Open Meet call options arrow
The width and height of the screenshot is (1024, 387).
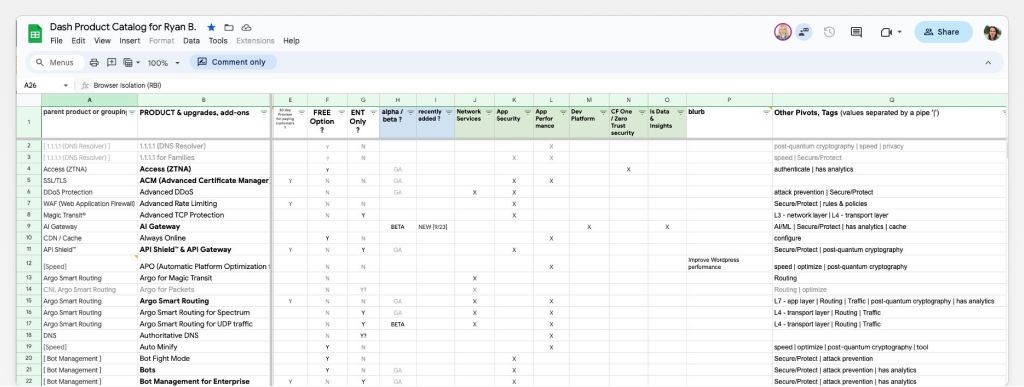(x=899, y=32)
